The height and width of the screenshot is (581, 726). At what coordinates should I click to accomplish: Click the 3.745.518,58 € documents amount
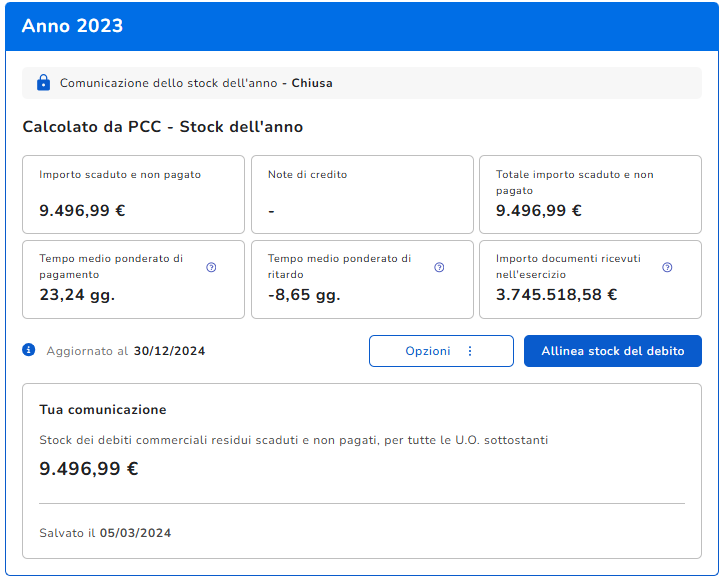(x=556, y=295)
